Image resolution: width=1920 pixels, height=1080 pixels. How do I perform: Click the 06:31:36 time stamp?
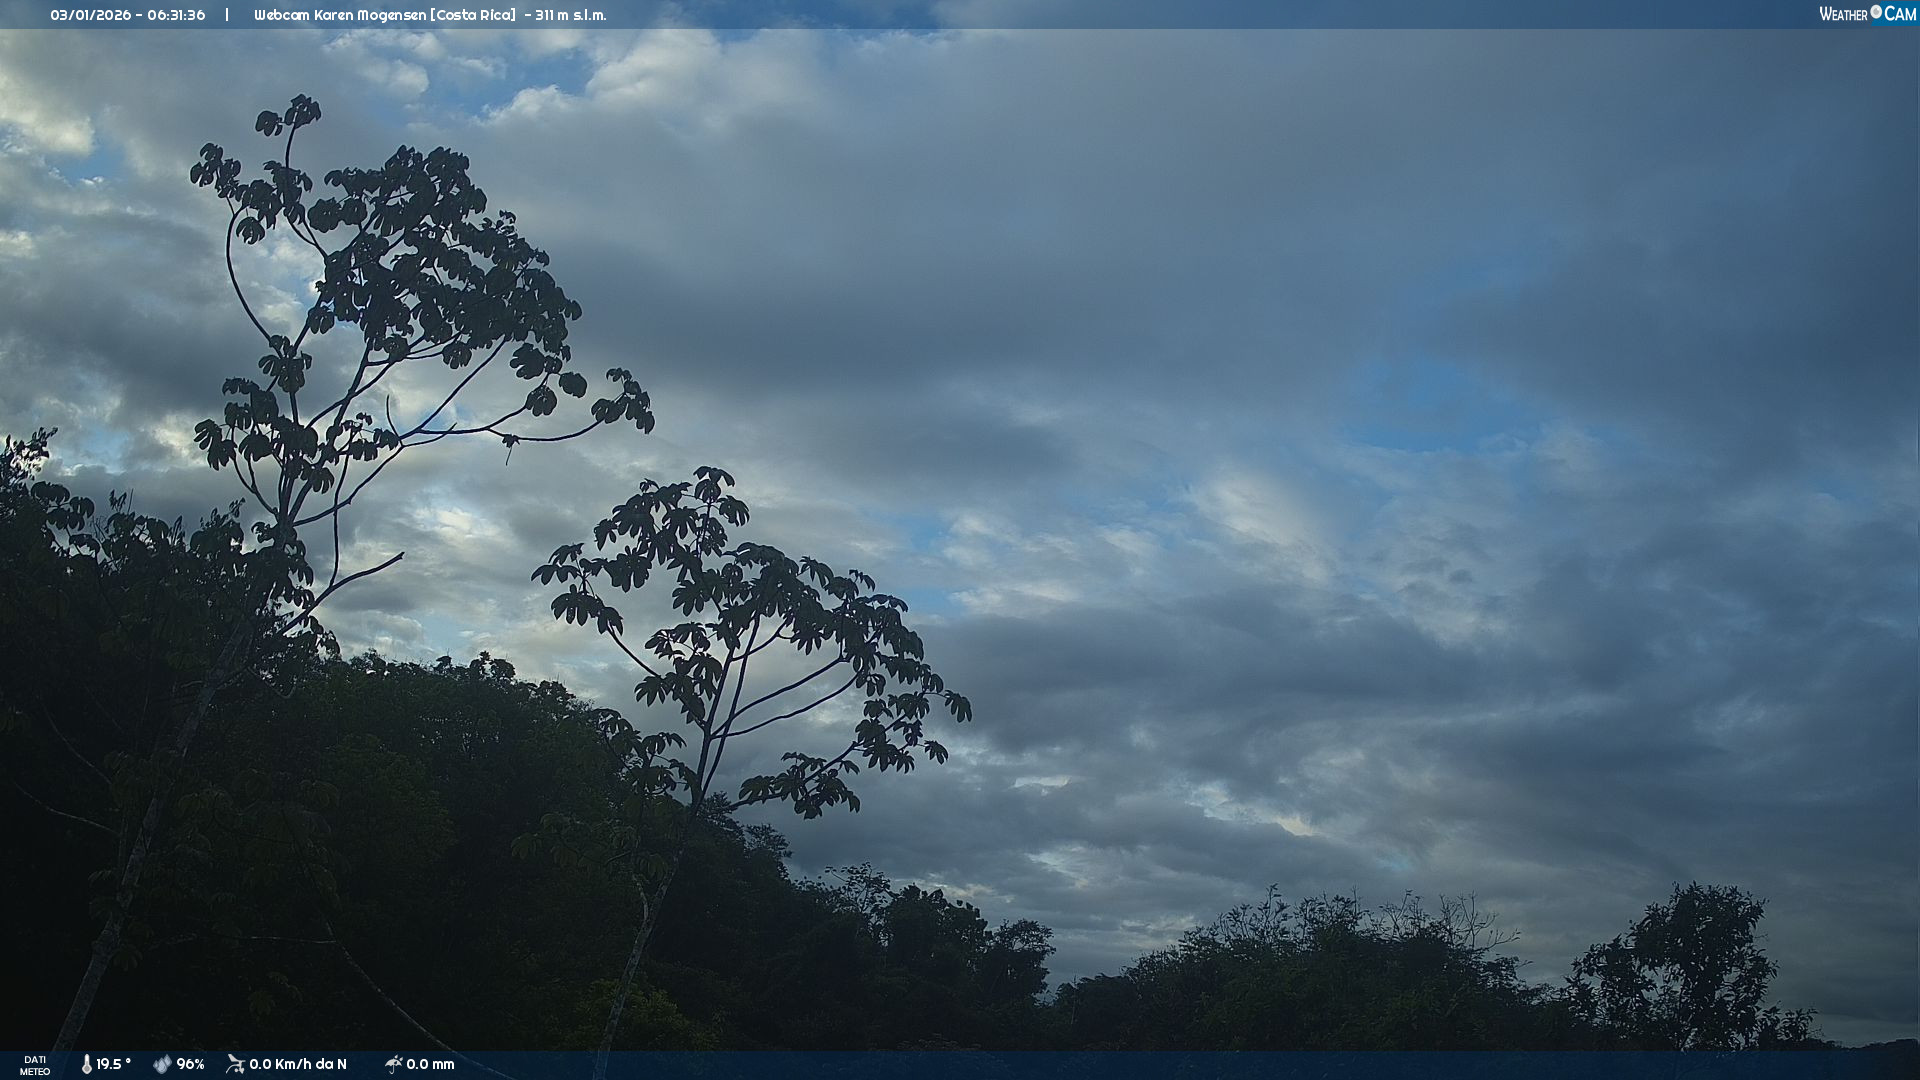(x=176, y=15)
